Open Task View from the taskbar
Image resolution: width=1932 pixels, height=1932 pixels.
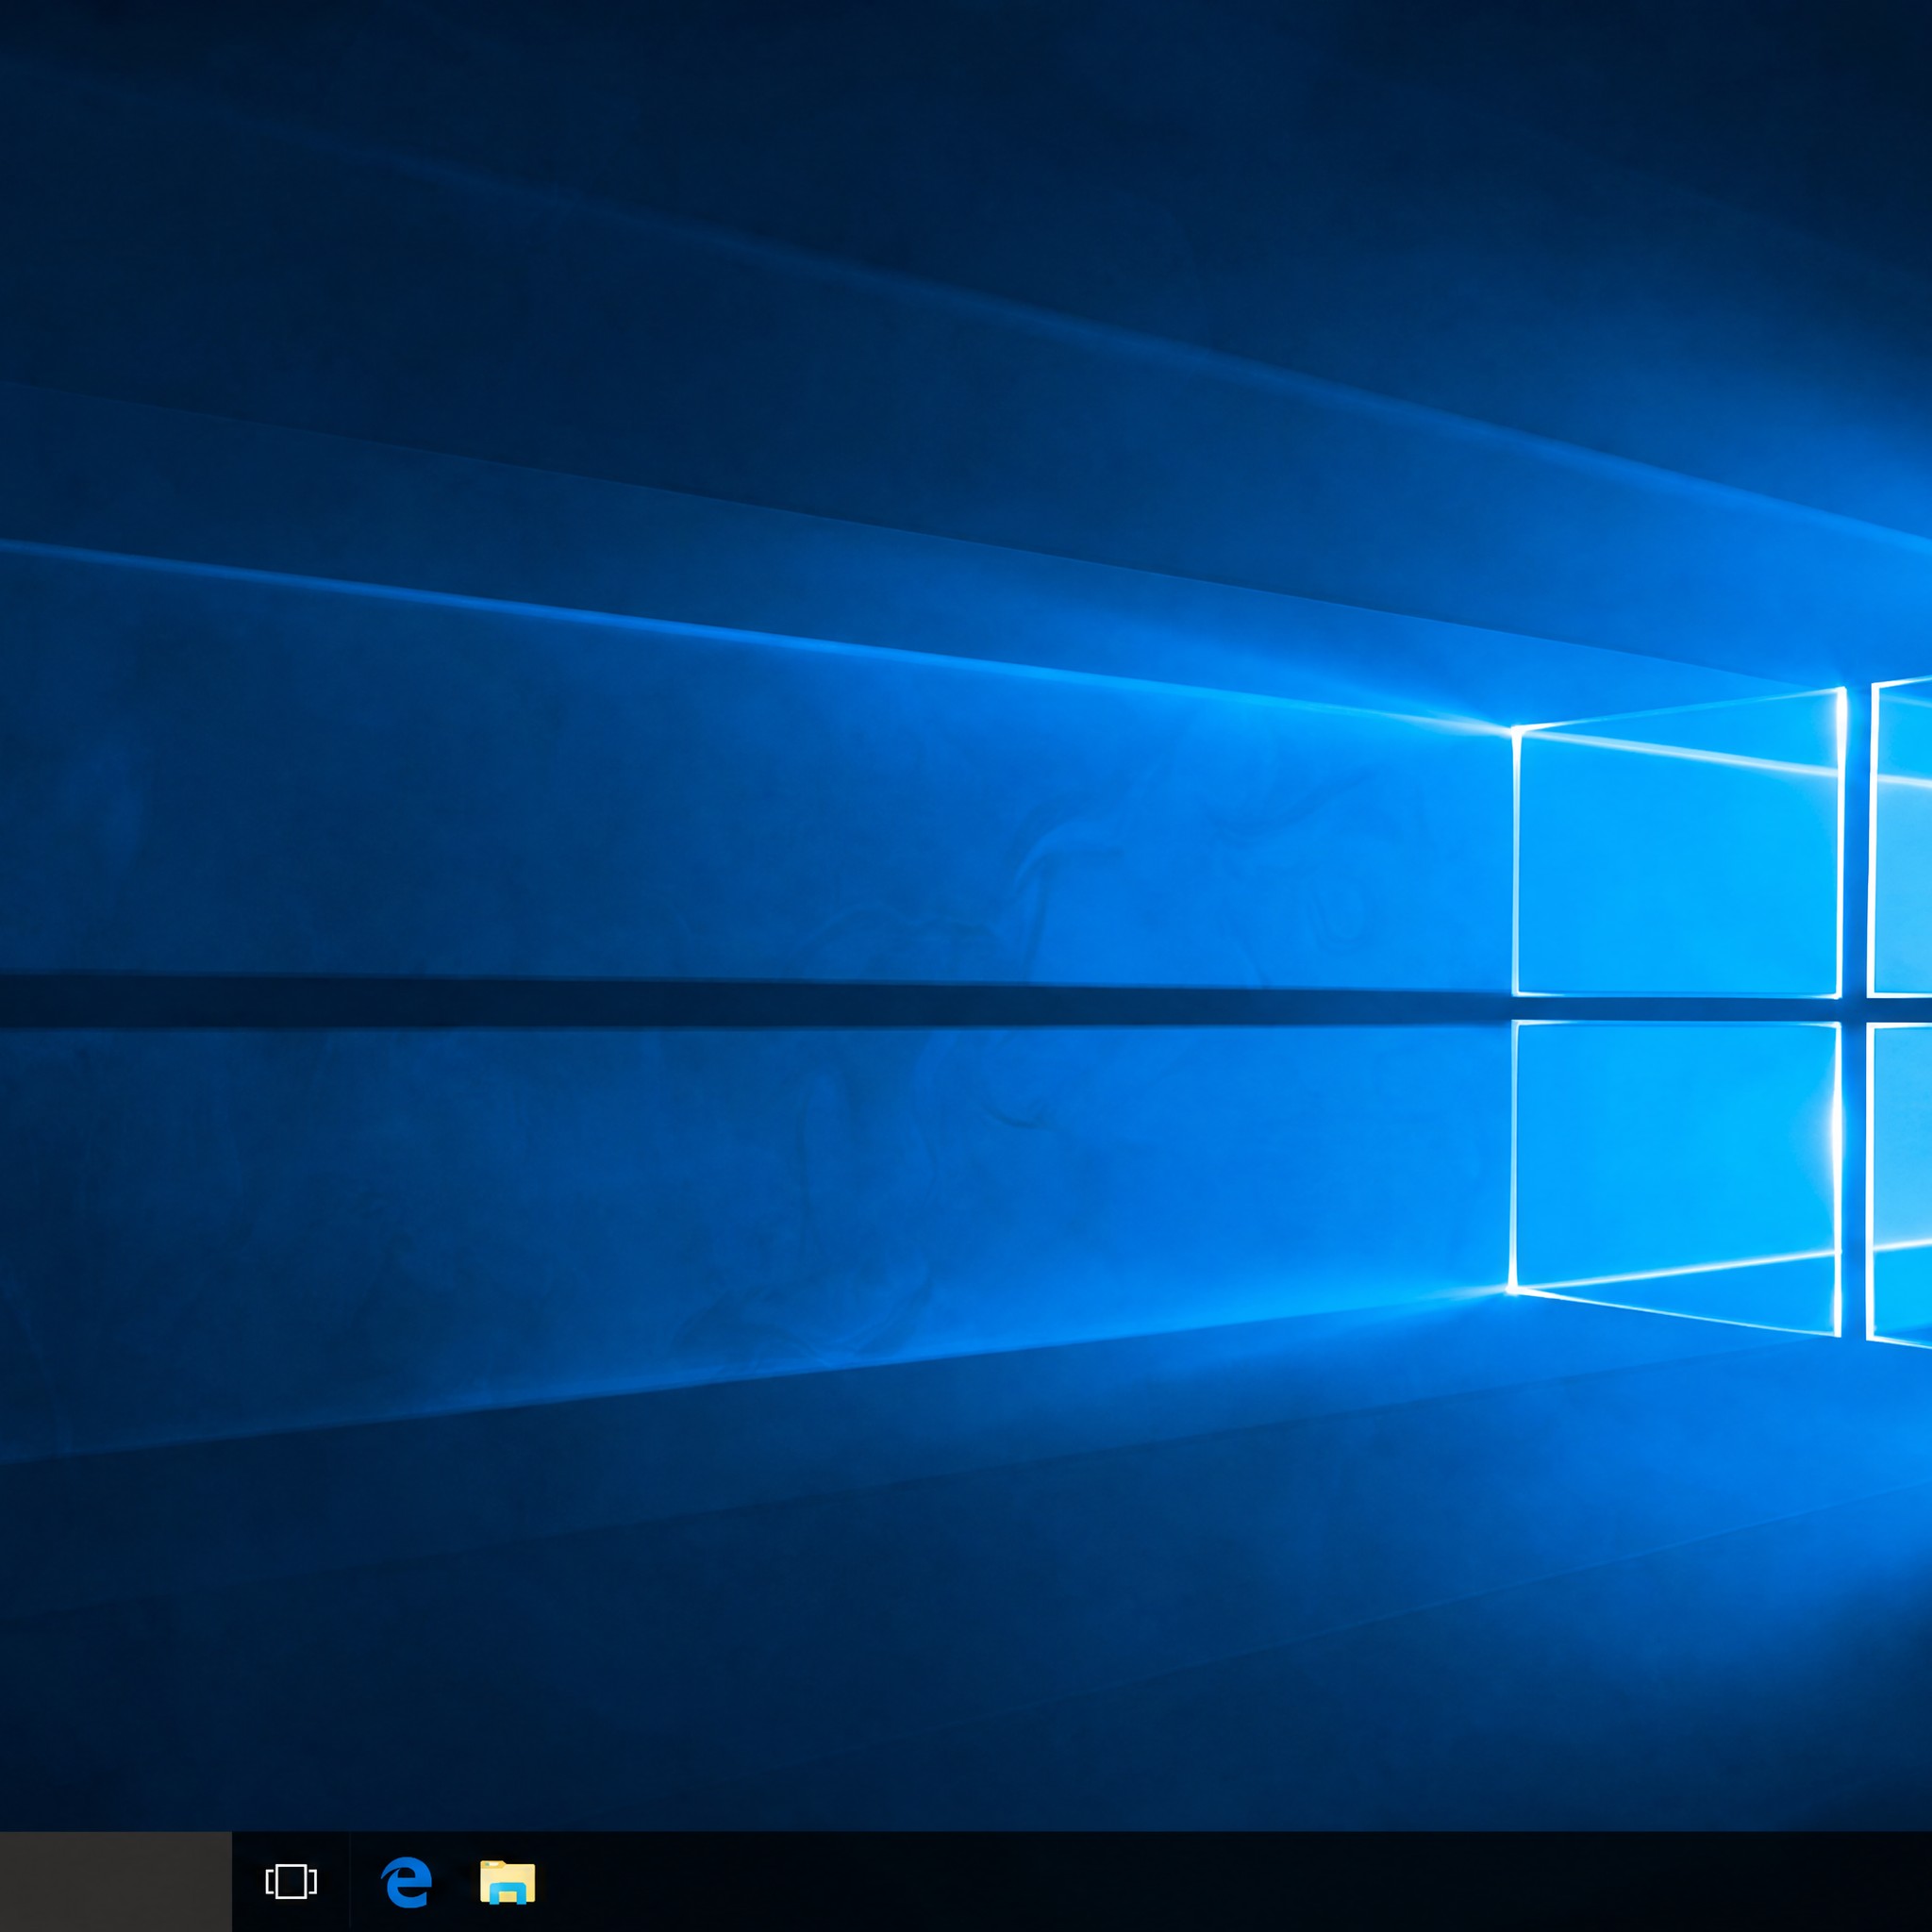point(291,1881)
